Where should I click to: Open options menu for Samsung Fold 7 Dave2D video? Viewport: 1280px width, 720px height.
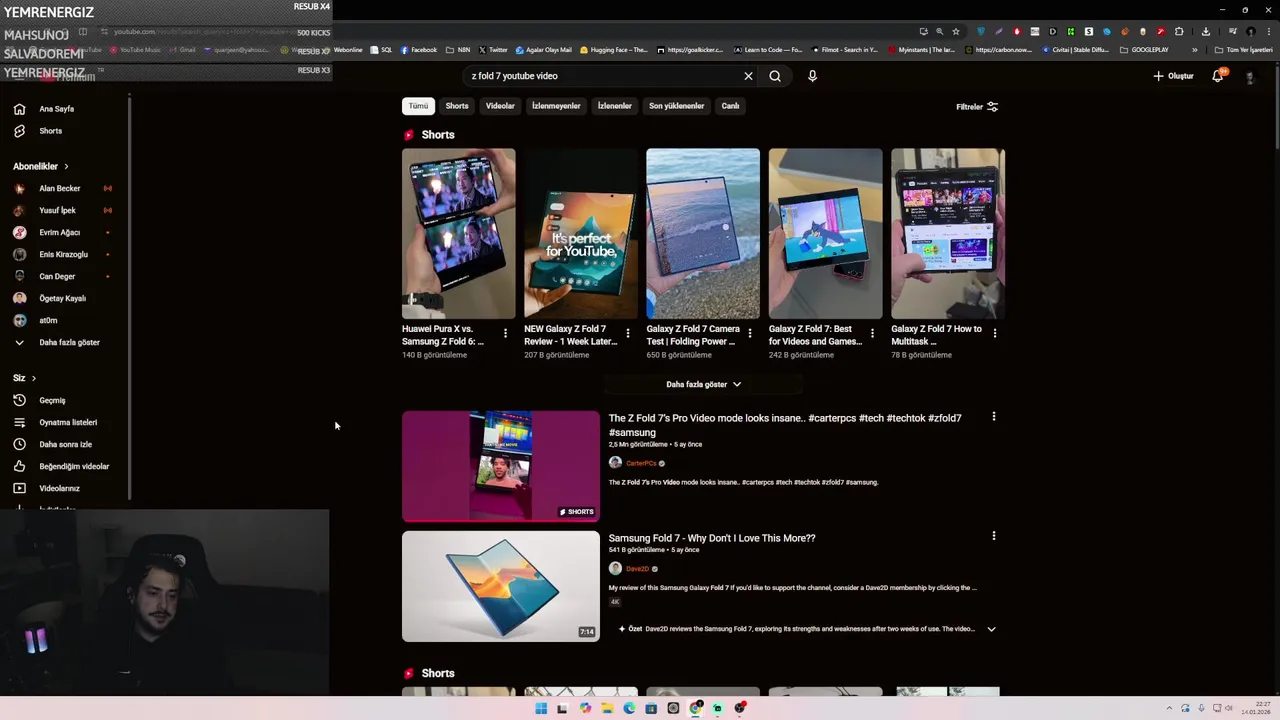[x=993, y=536]
